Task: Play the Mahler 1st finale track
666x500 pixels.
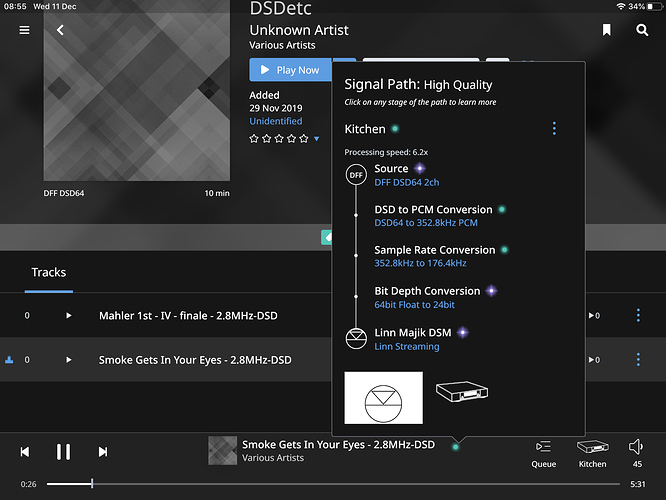Action: click(68, 316)
